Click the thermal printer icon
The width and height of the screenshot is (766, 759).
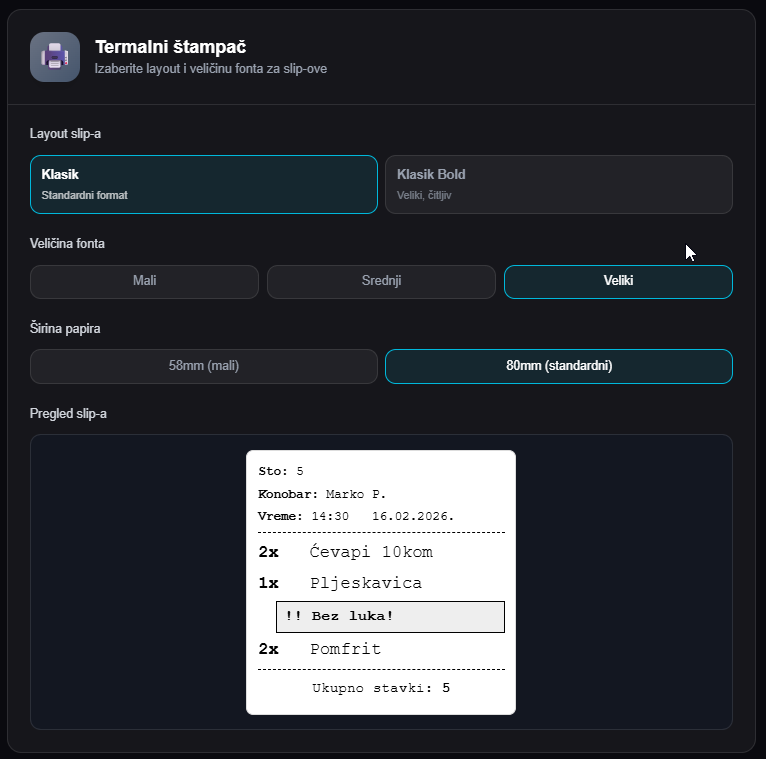(x=55, y=57)
